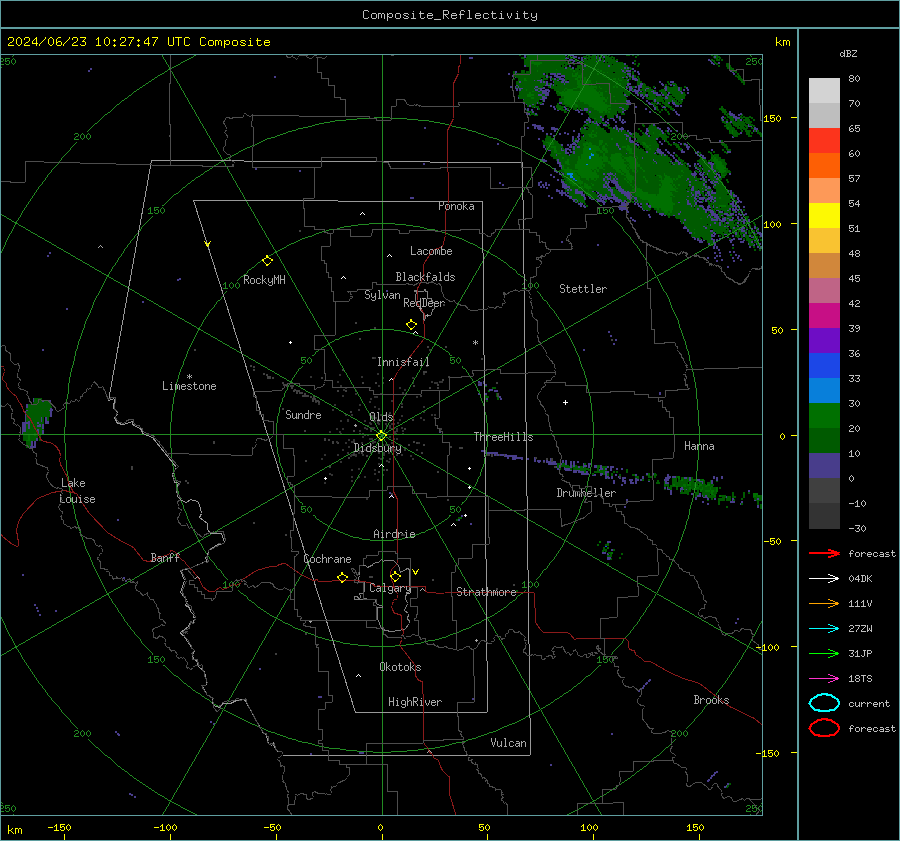
Task: Click the light gray swatch between 80 and 70
Action: [x=824, y=91]
